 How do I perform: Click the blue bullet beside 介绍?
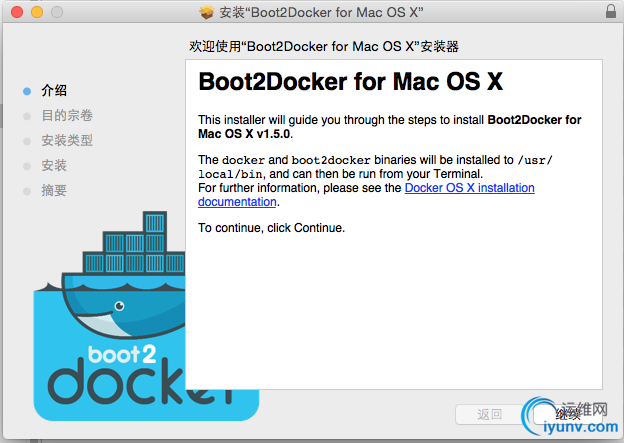tap(27, 91)
